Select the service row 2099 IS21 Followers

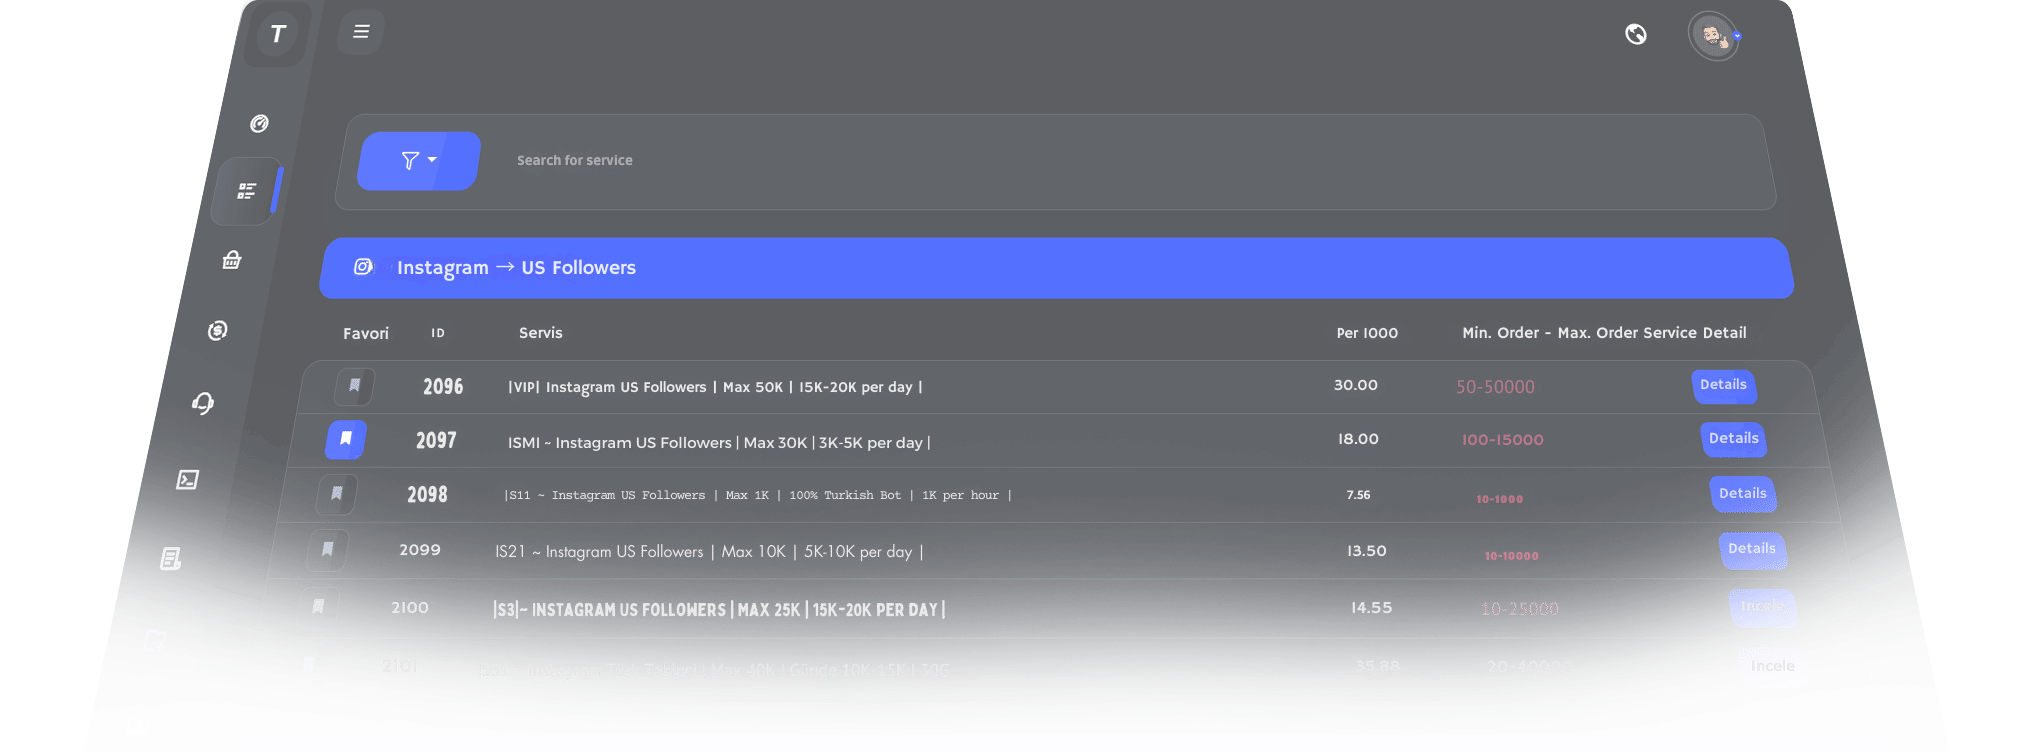tap(1055, 551)
